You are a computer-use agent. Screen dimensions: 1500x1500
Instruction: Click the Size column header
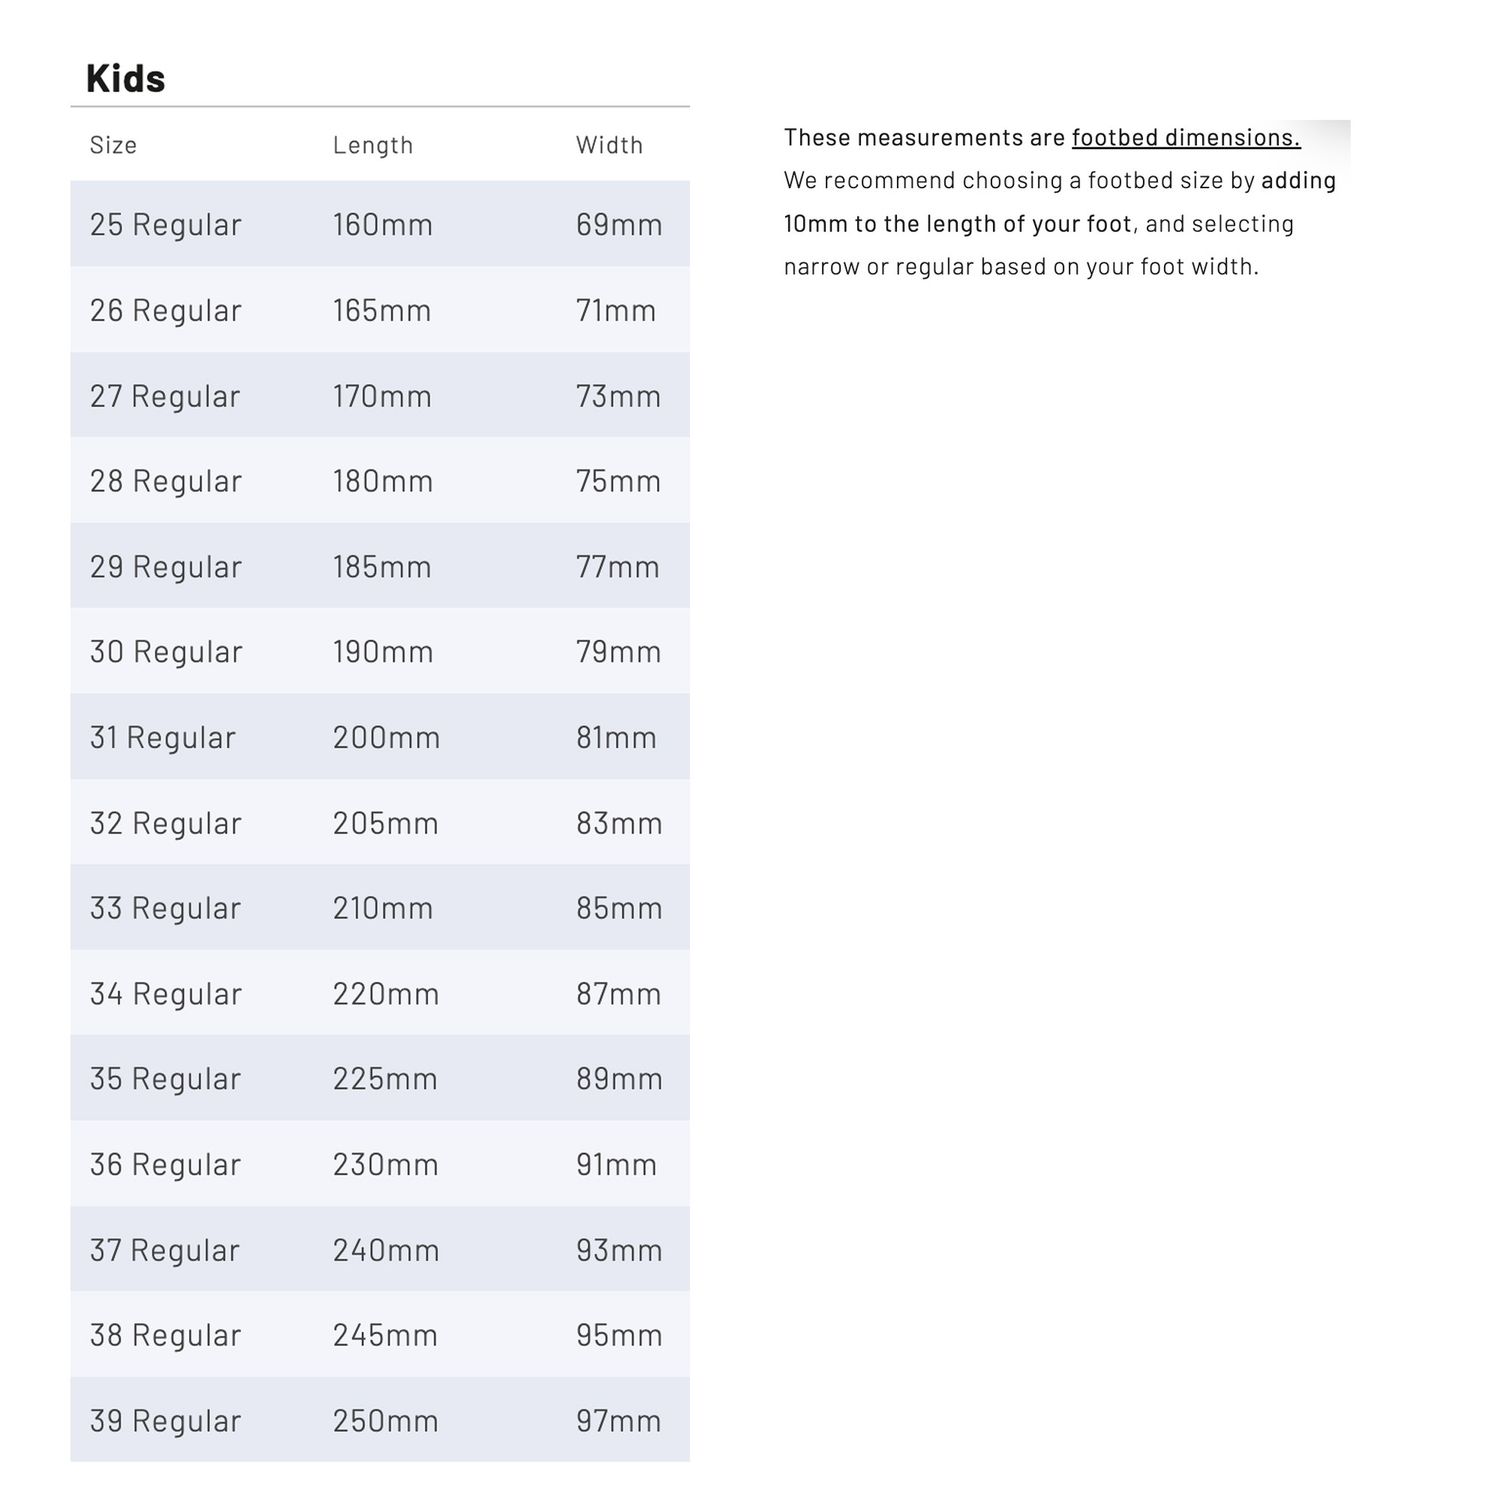(113, 146)
